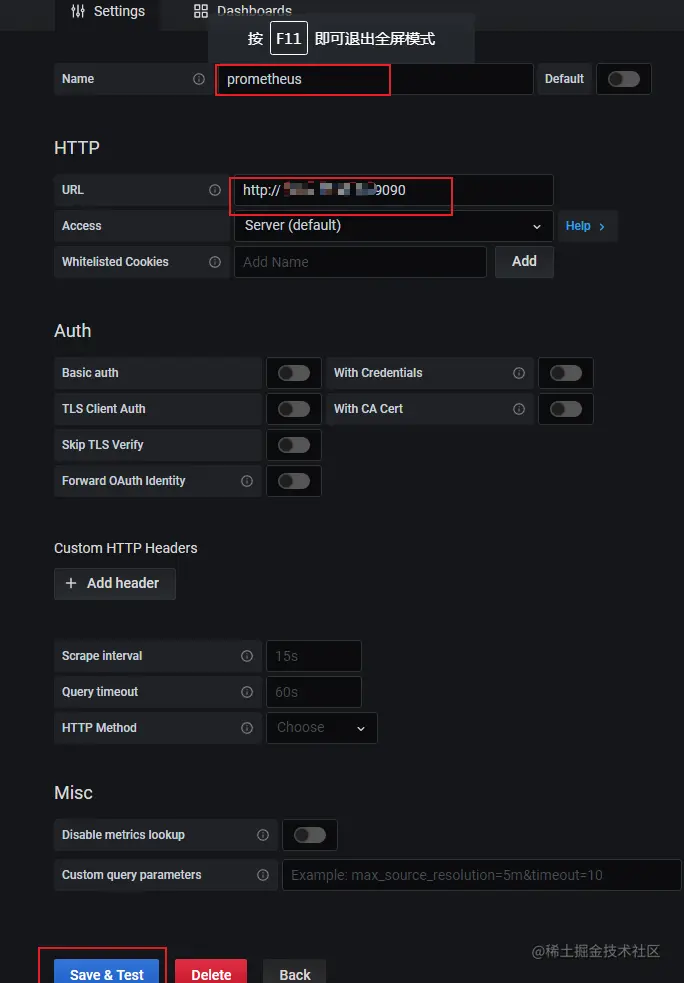Click the Whitelisted Cookies info icon
This screenshot has width=684, height=983.
[214, 262]
